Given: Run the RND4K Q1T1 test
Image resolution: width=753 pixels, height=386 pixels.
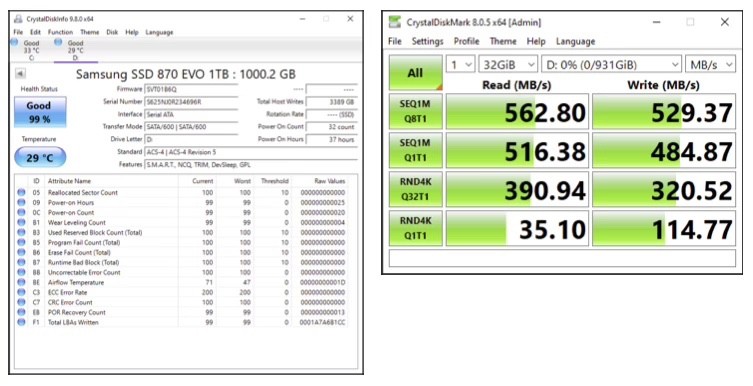Looking at the screenshot, I should (415, 228).
